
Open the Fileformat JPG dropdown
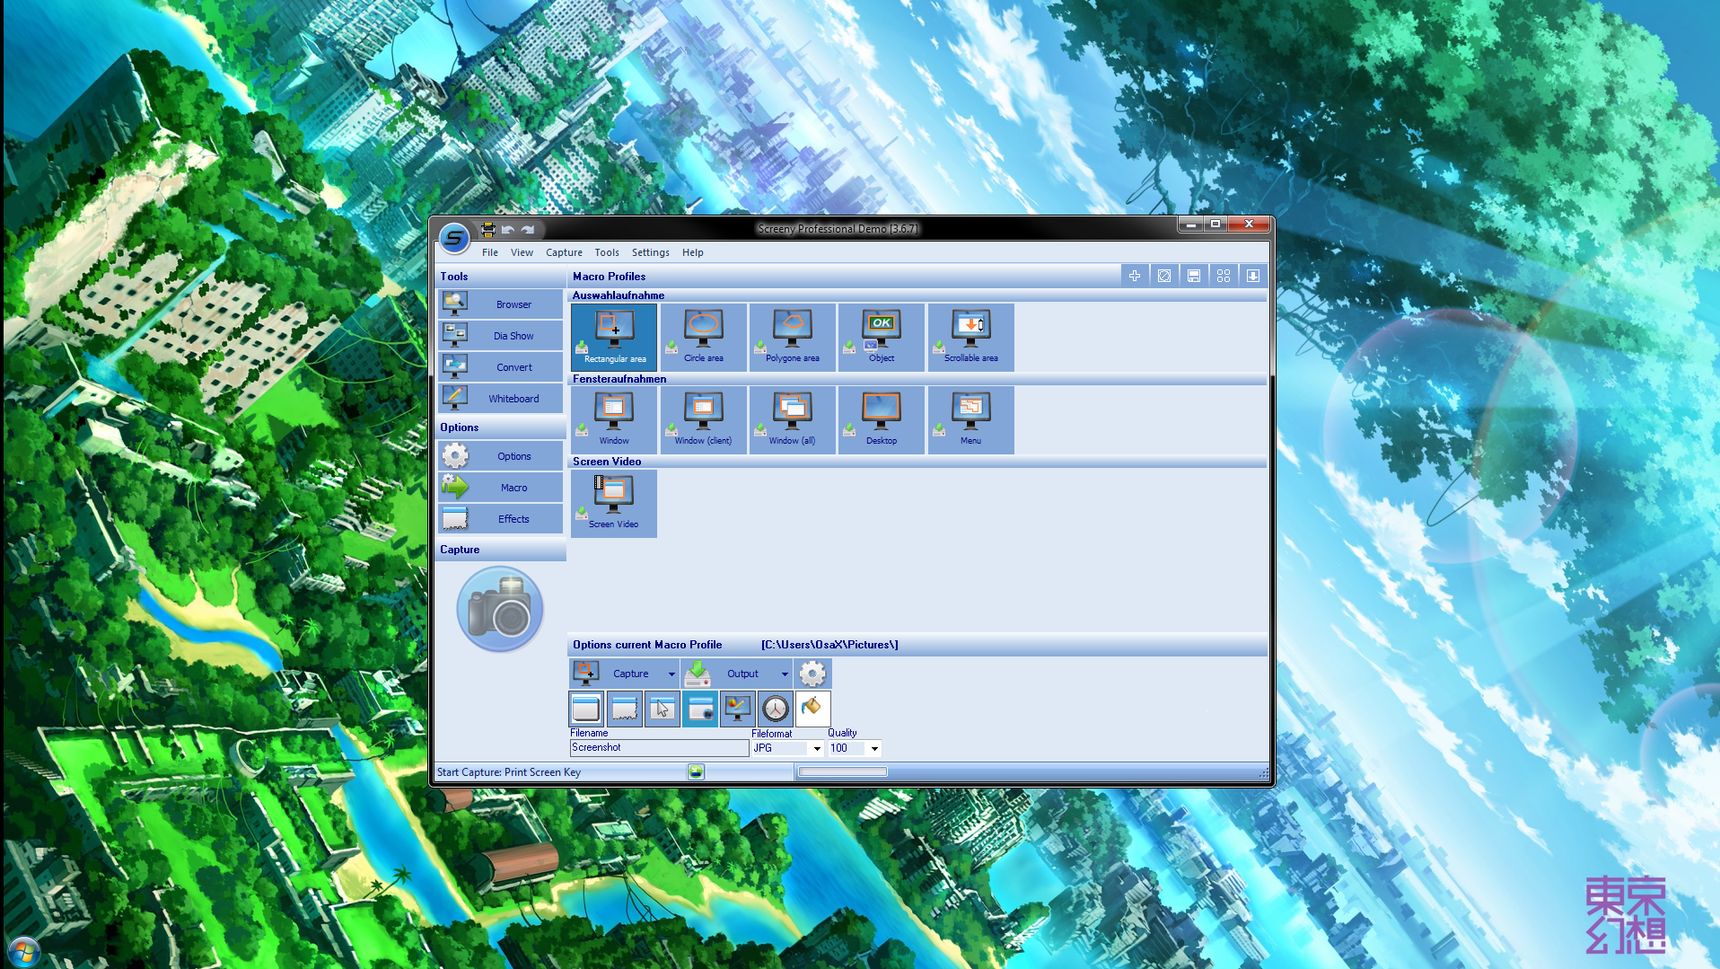pos(816,748)
